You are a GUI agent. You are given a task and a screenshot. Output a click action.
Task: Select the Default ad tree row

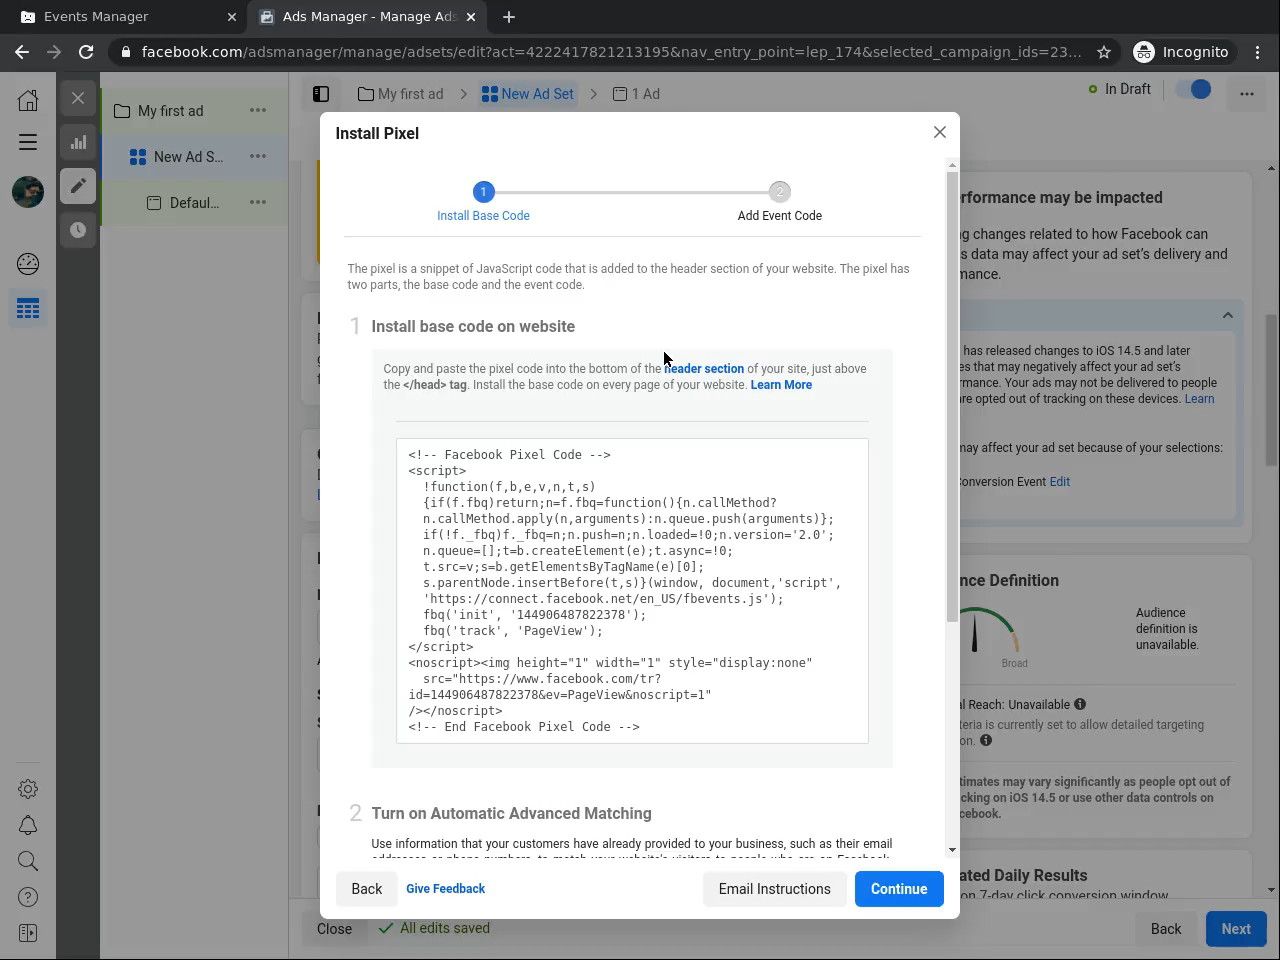pos(193,203)
